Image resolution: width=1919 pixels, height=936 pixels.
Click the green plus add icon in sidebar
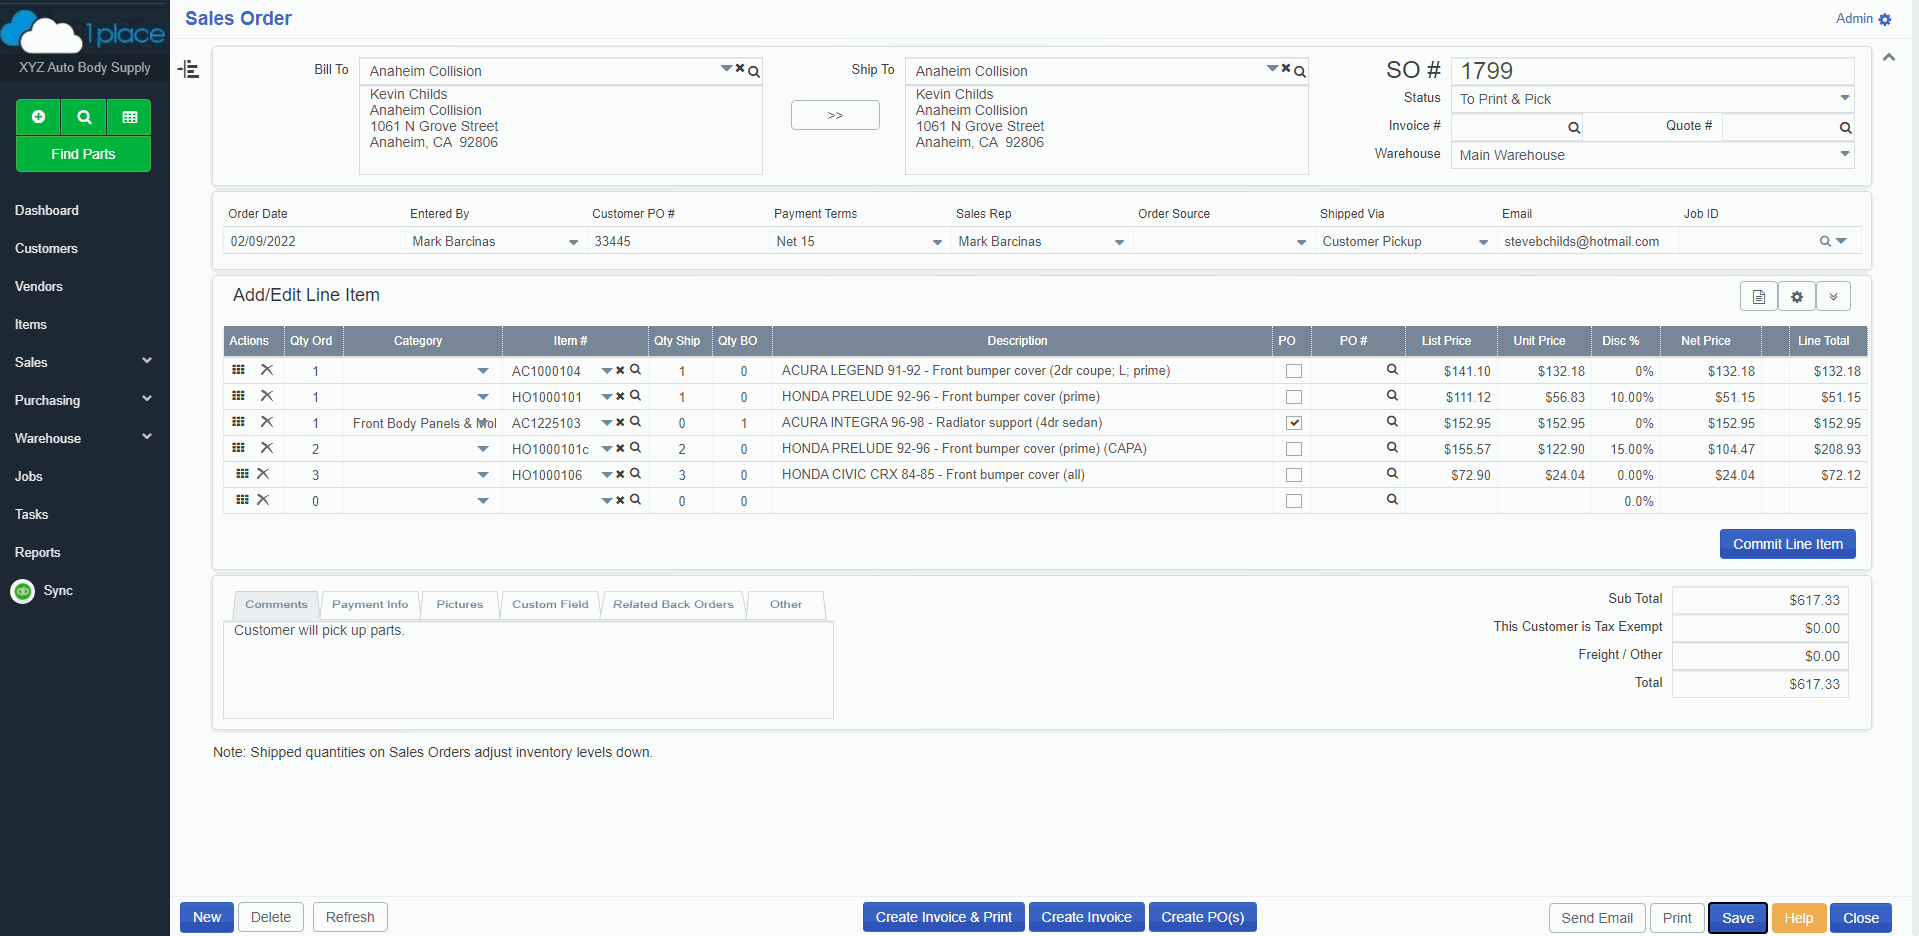[x=38, y=117]
